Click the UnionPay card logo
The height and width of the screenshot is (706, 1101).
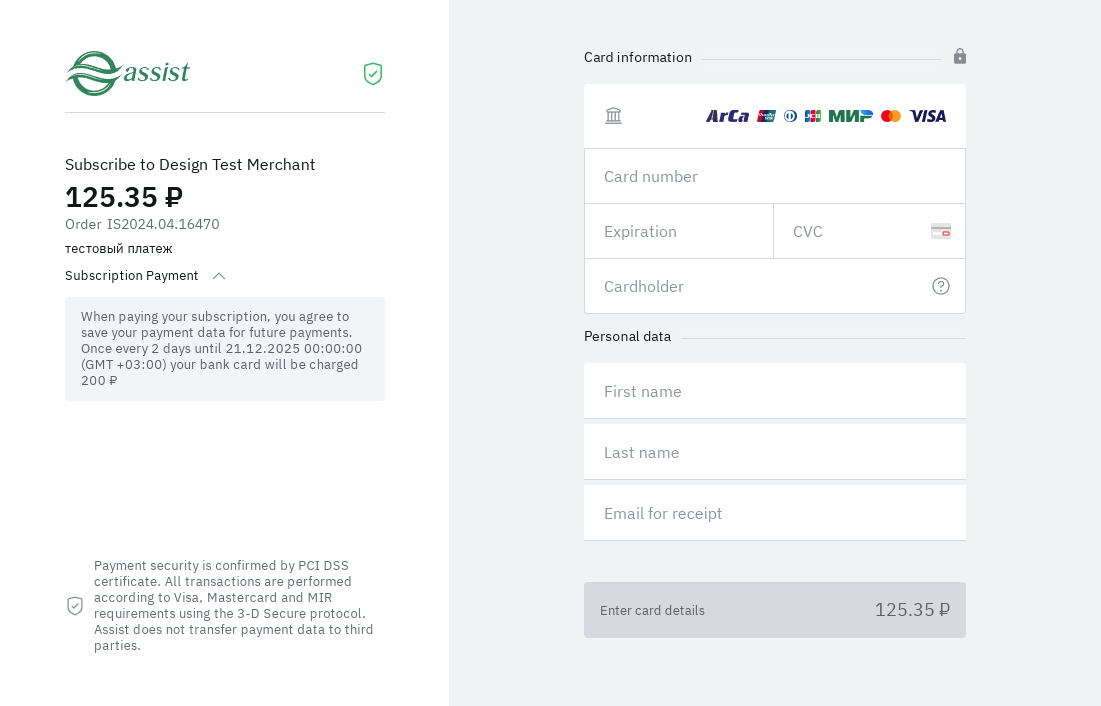click(x=766, y=116)
